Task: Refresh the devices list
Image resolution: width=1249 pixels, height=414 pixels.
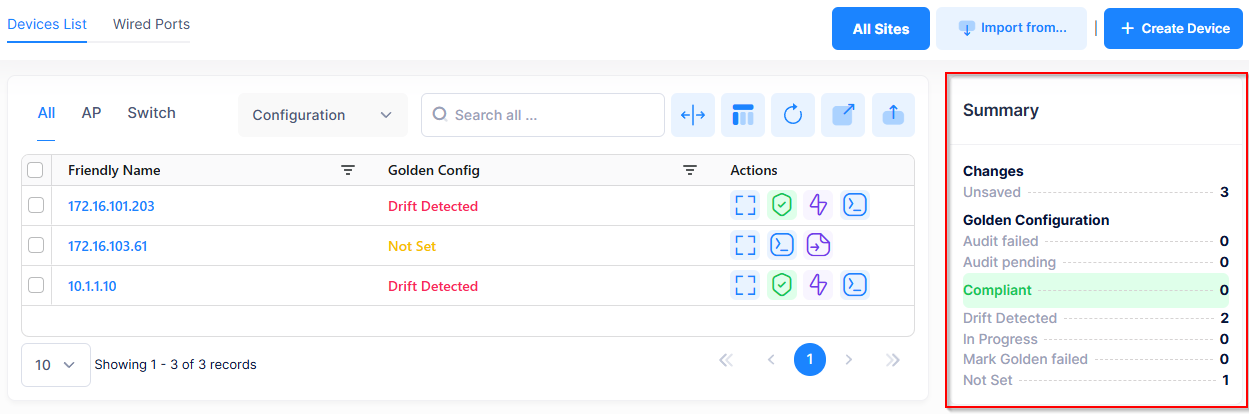Action: 793,115
